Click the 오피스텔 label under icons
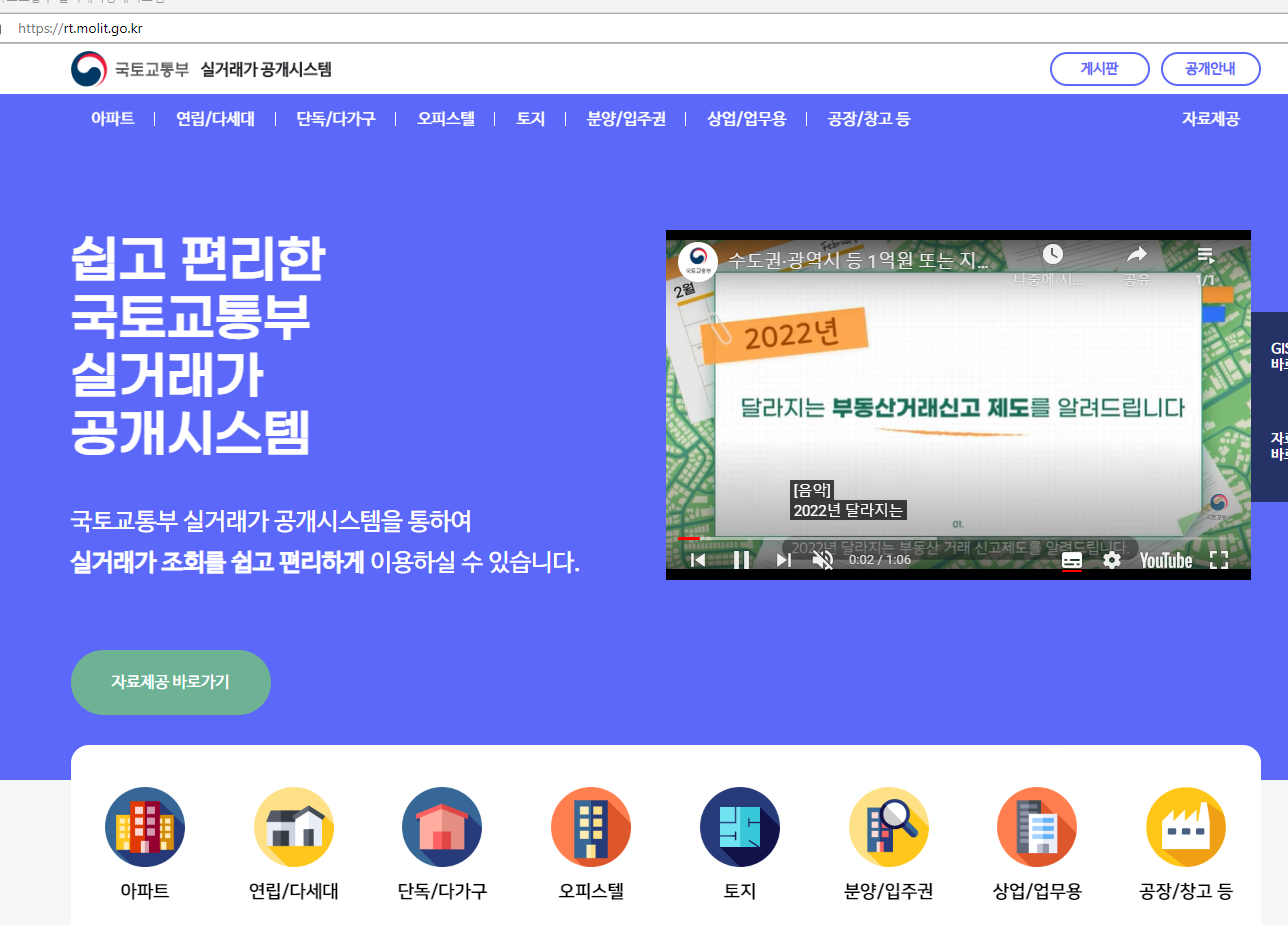Screen dimensions: 1288x925 tap(591, 891)
